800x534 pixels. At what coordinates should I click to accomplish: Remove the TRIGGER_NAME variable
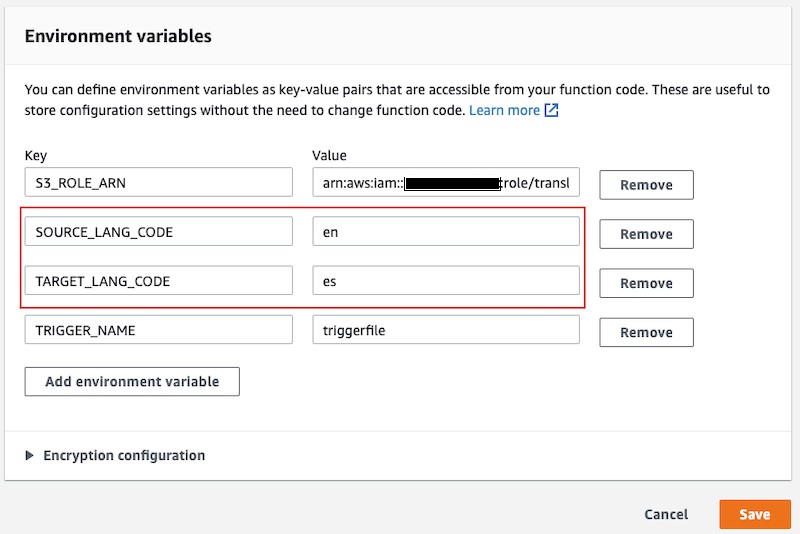(x=646, y=332)
